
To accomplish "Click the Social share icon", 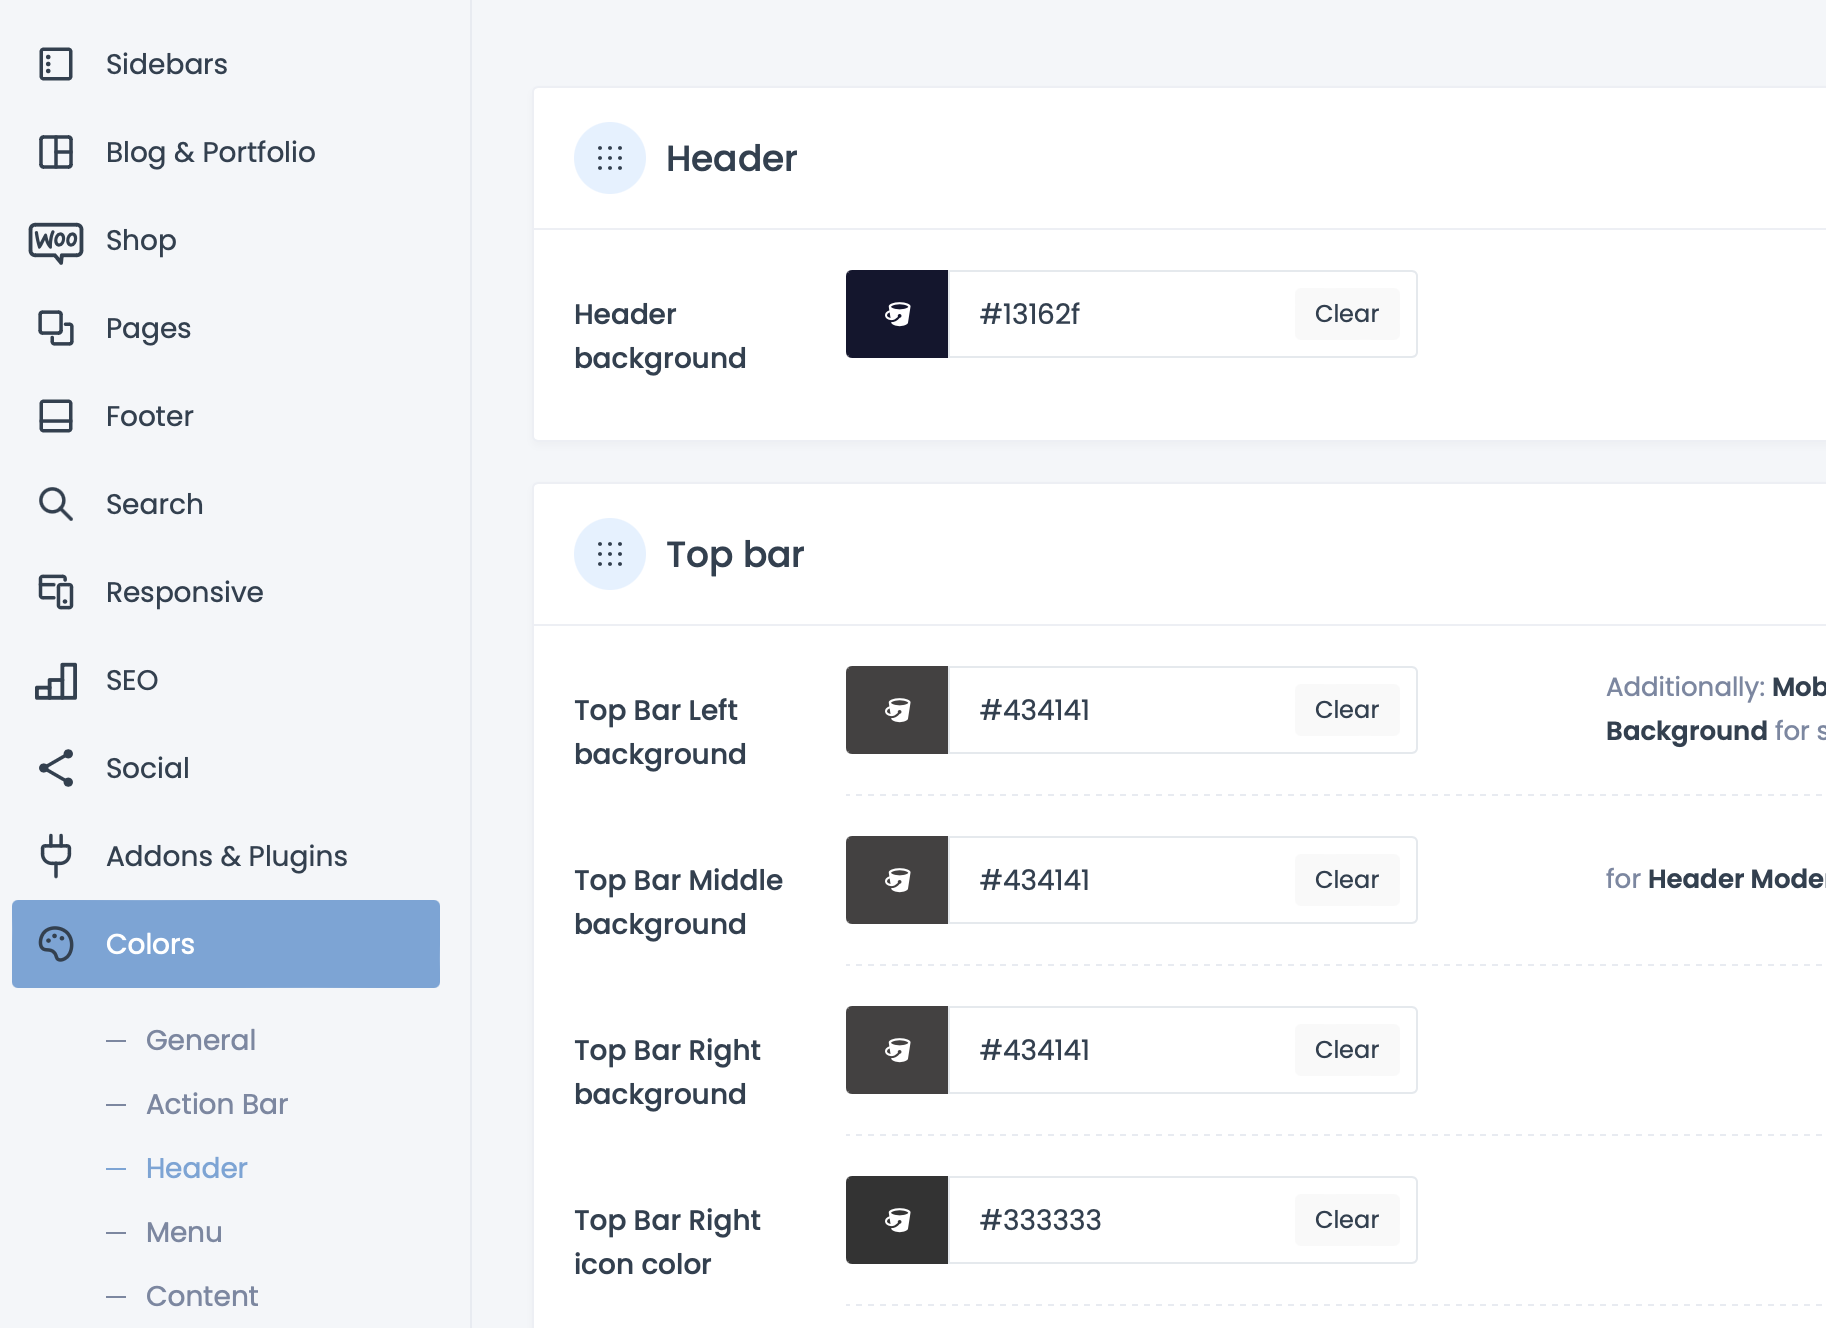I will tap(56, 768).
